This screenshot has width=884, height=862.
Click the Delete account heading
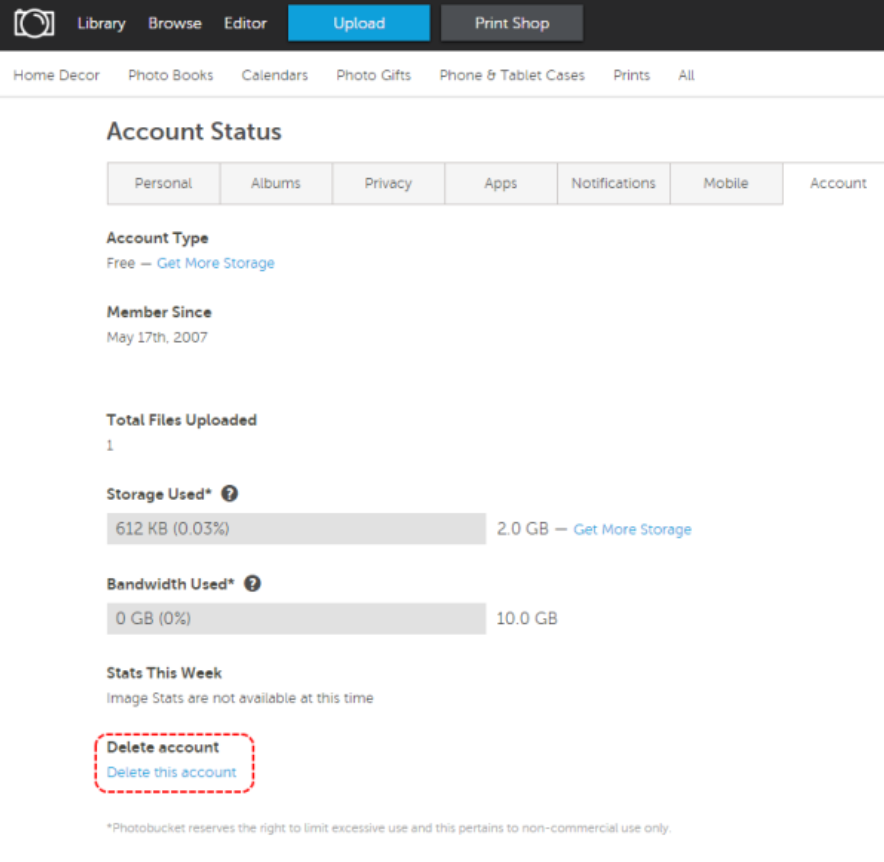click(163, 747)
